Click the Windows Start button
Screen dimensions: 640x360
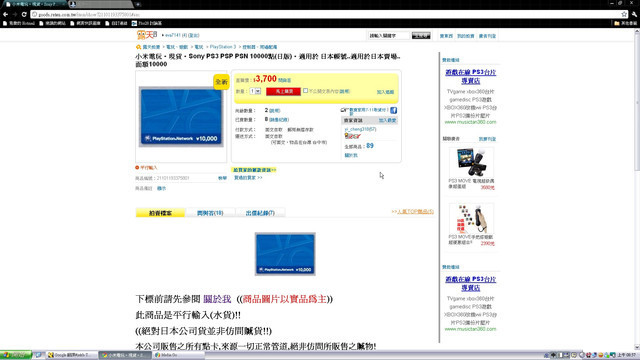point(16,355)
